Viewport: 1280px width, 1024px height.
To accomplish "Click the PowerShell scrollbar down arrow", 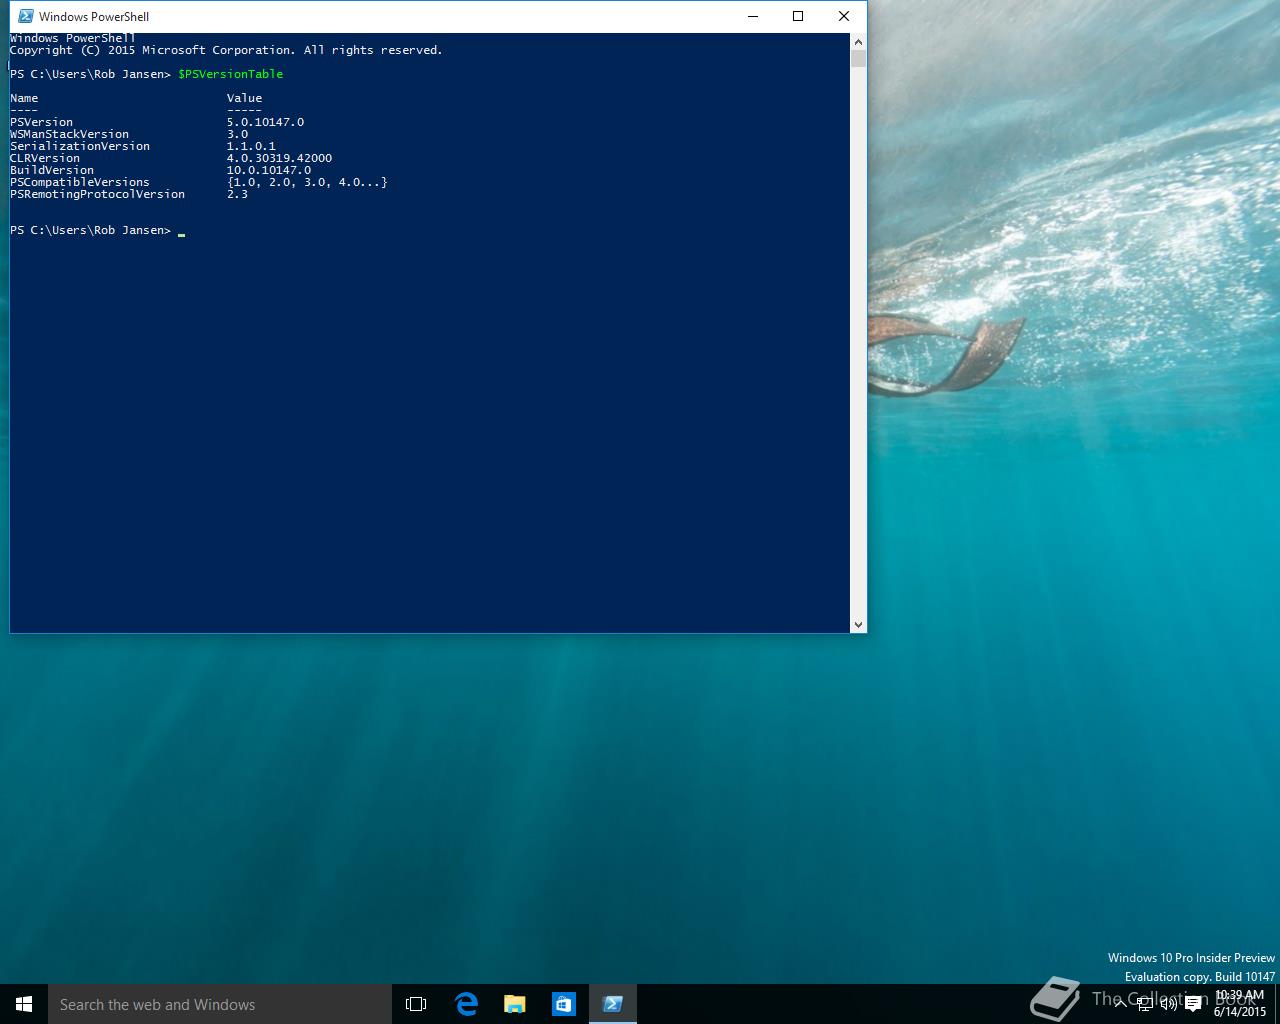I will coord(858,624).
